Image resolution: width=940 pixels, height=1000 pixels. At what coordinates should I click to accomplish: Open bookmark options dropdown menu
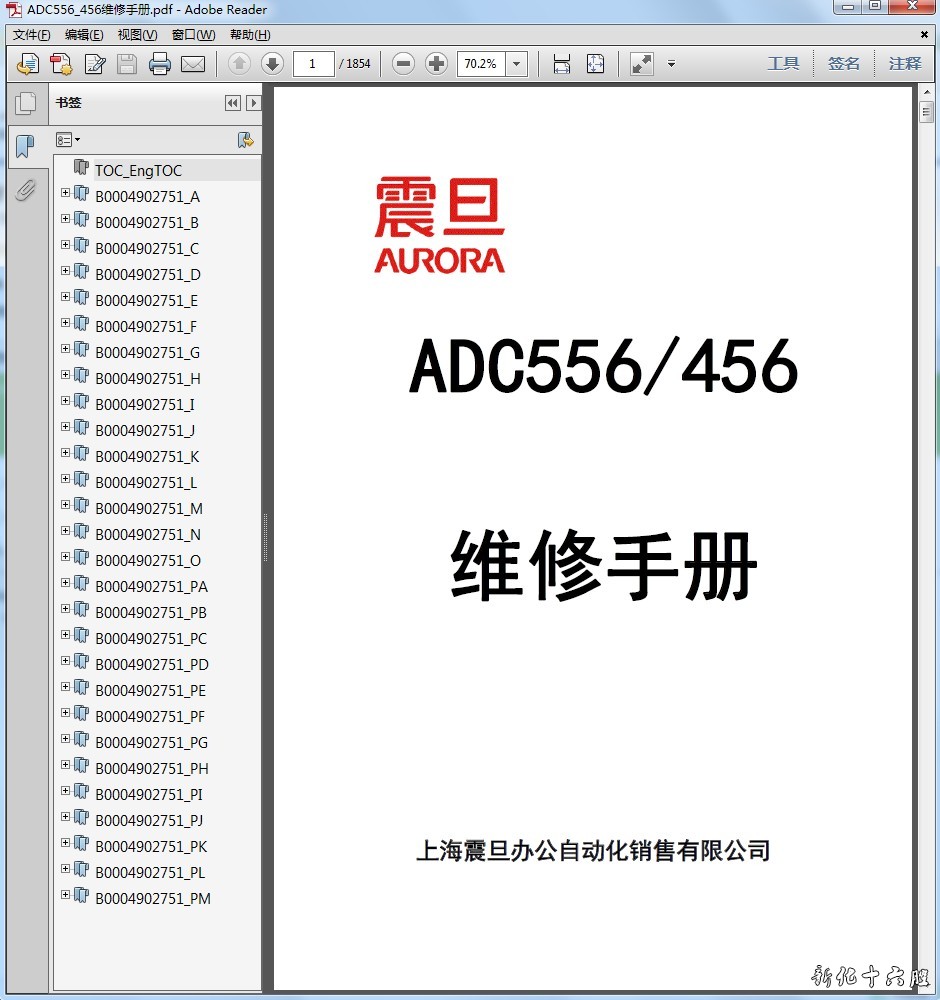tap(68, 140)
